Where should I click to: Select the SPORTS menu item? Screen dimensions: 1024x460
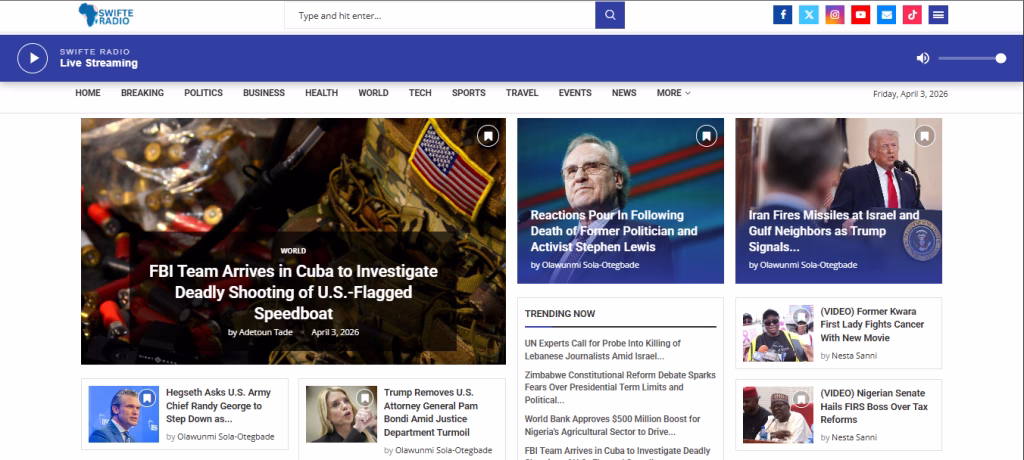click(468, 93)
